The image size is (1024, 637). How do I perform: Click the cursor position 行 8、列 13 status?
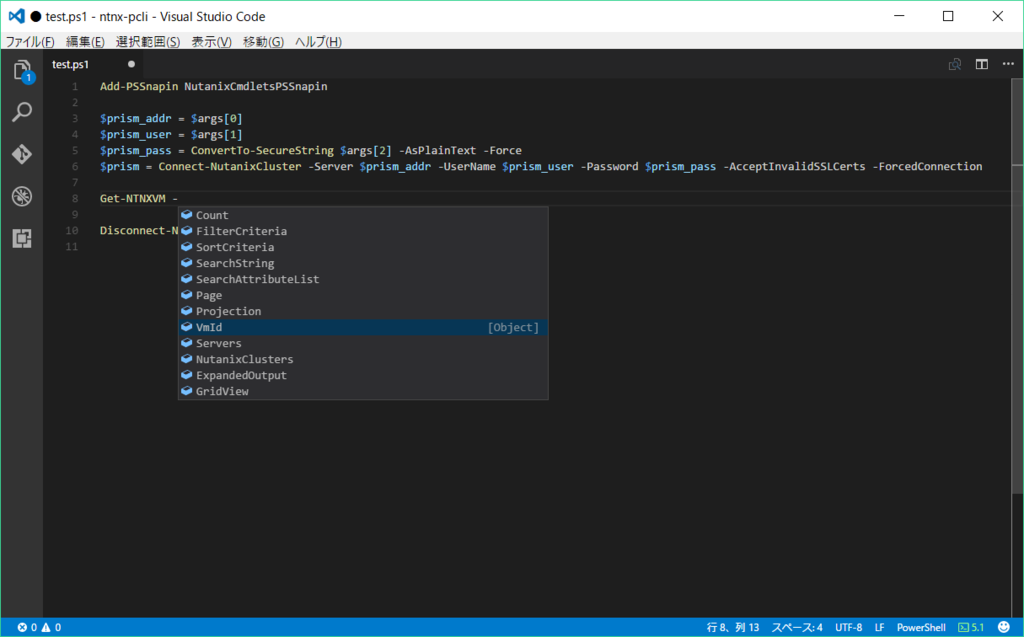click(x=733, y=627)
